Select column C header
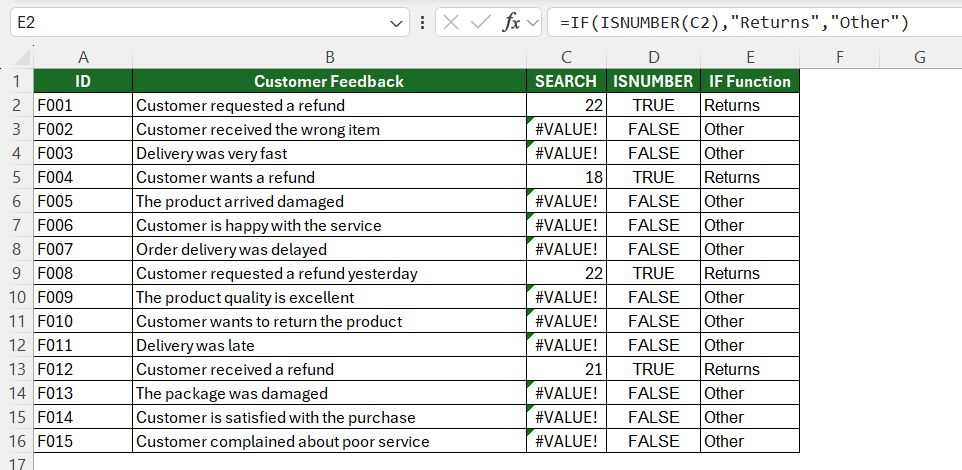 (566, 58)
